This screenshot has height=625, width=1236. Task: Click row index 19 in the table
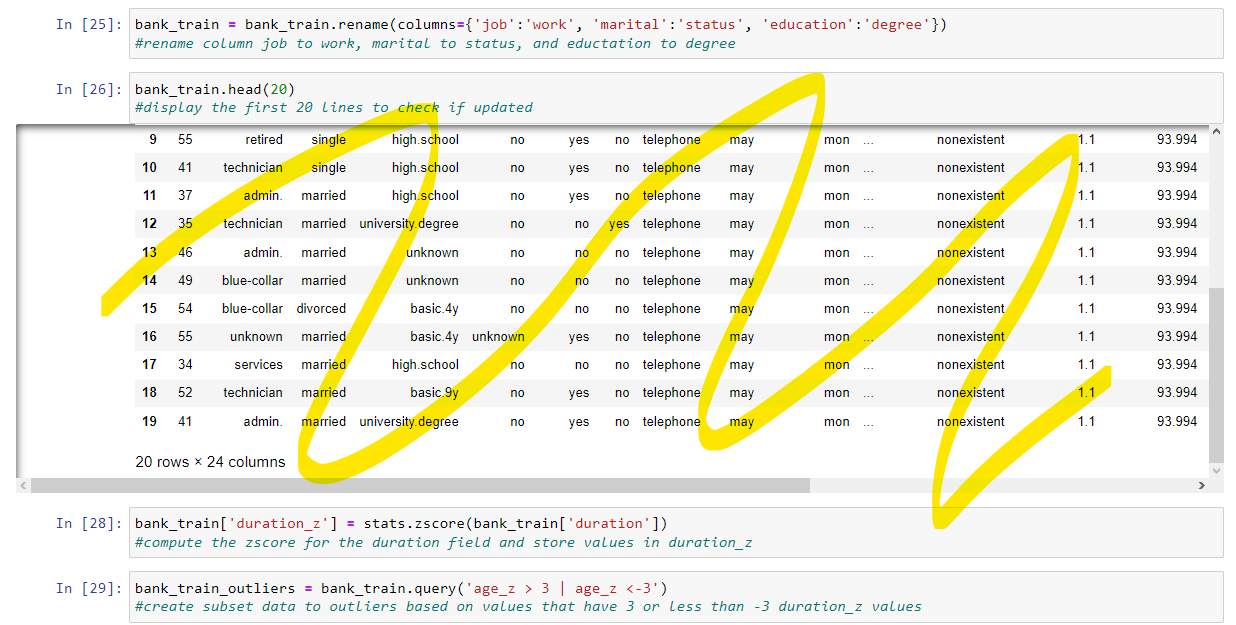click(149, 422)
